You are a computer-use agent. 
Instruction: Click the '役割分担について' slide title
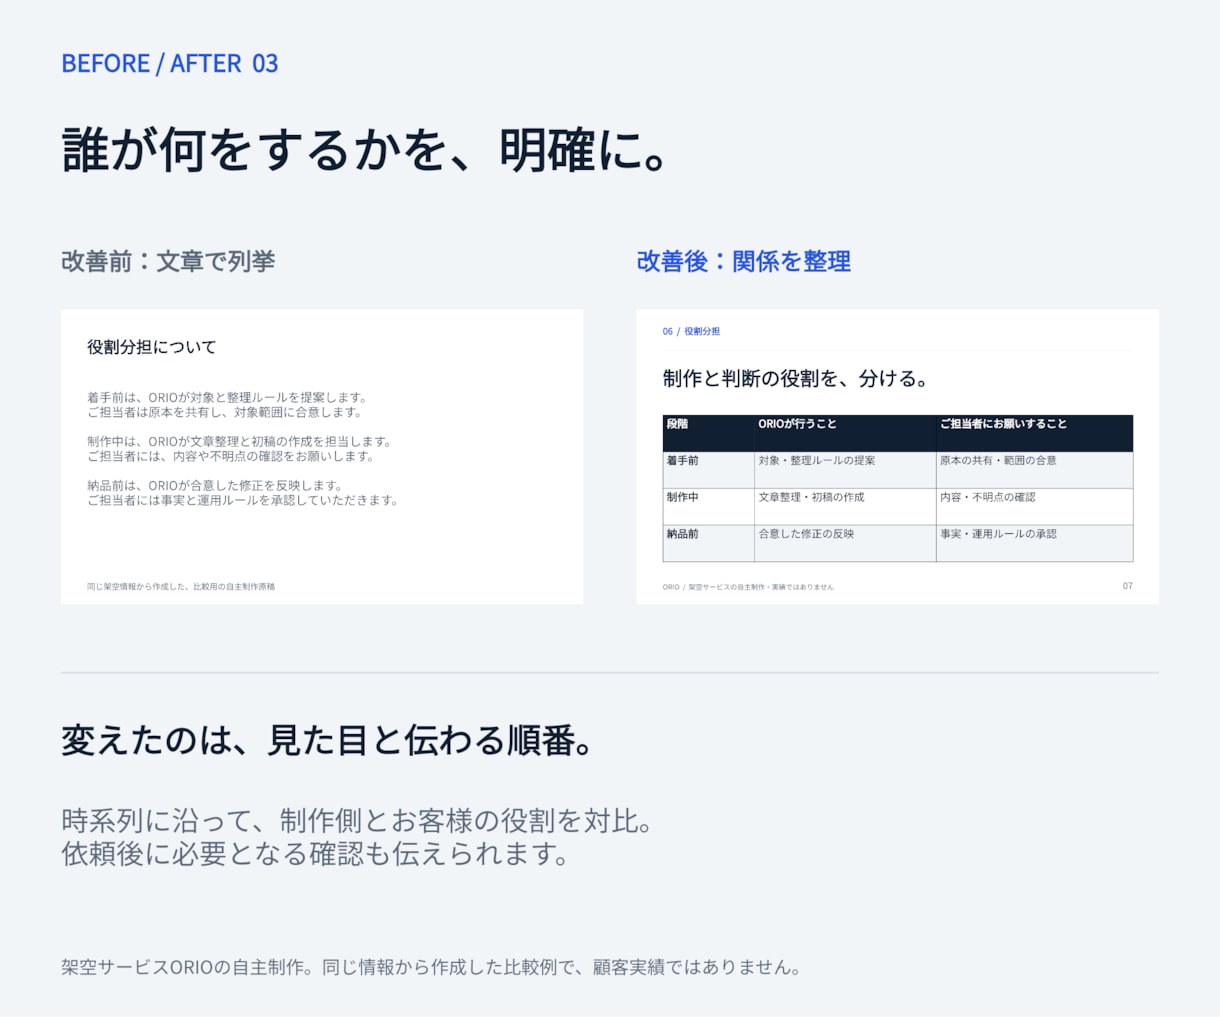[152, 347]
